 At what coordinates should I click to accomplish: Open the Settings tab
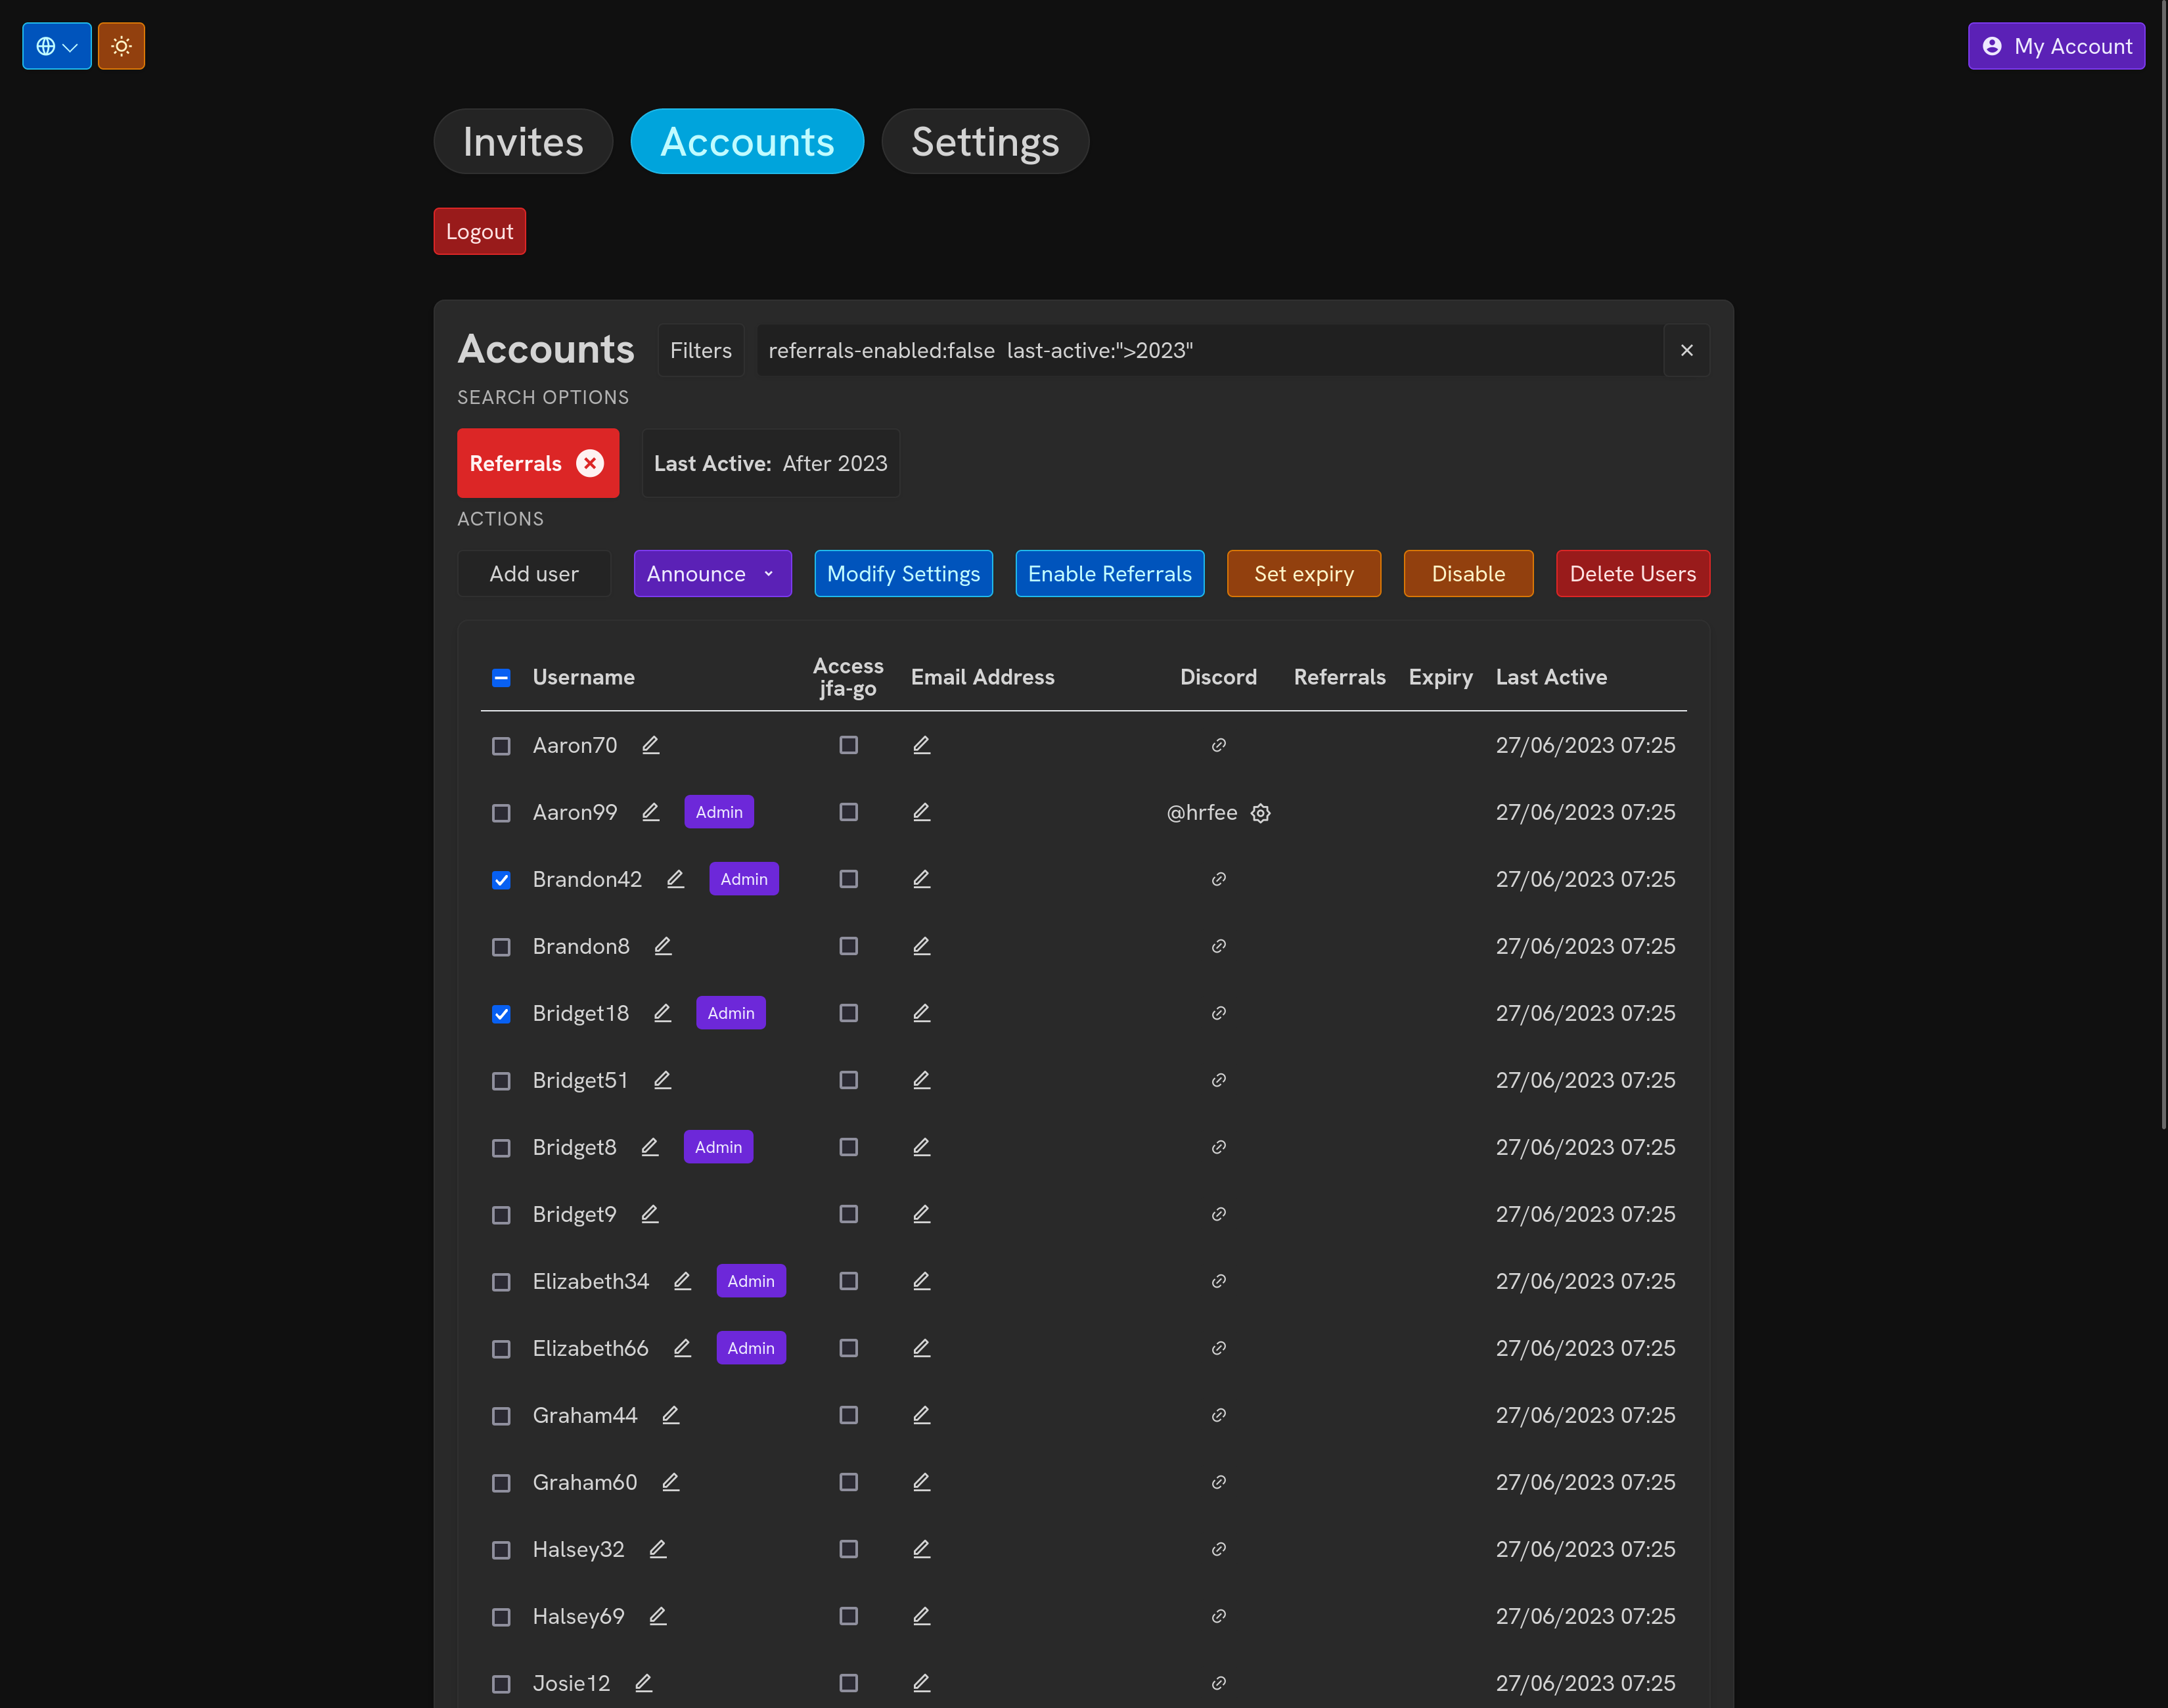(984, 141)
